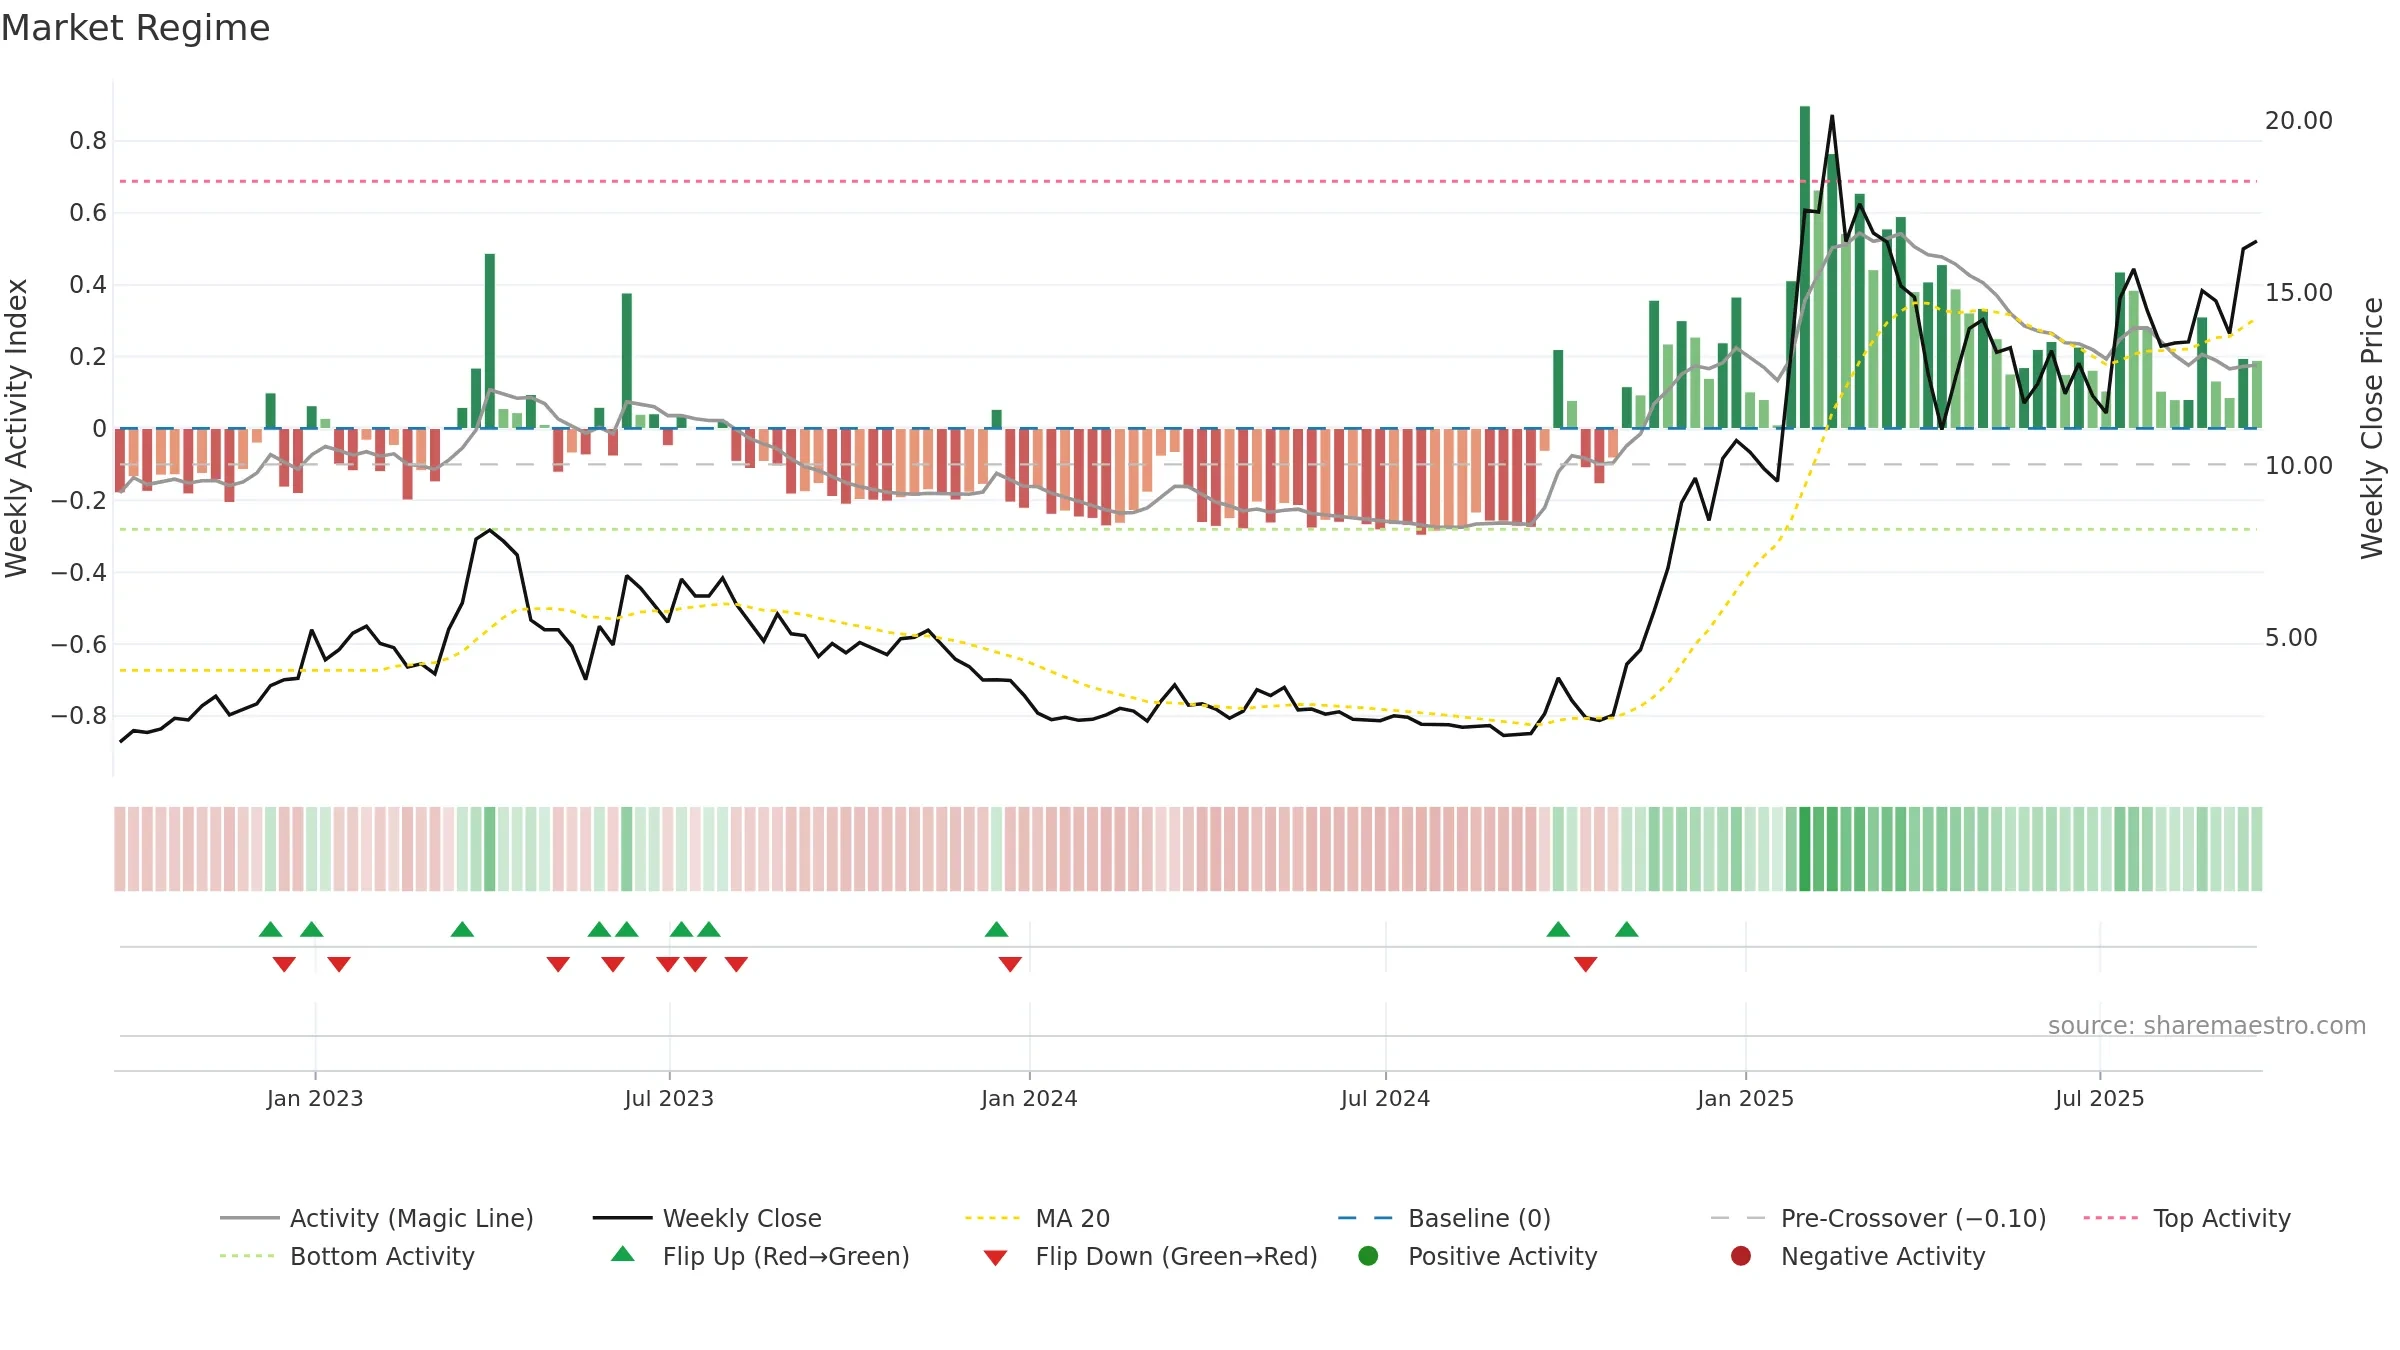Click the Jul 2025 x-axis label
The width and height of the screenshot is (2400, 1350).
2099,1098
